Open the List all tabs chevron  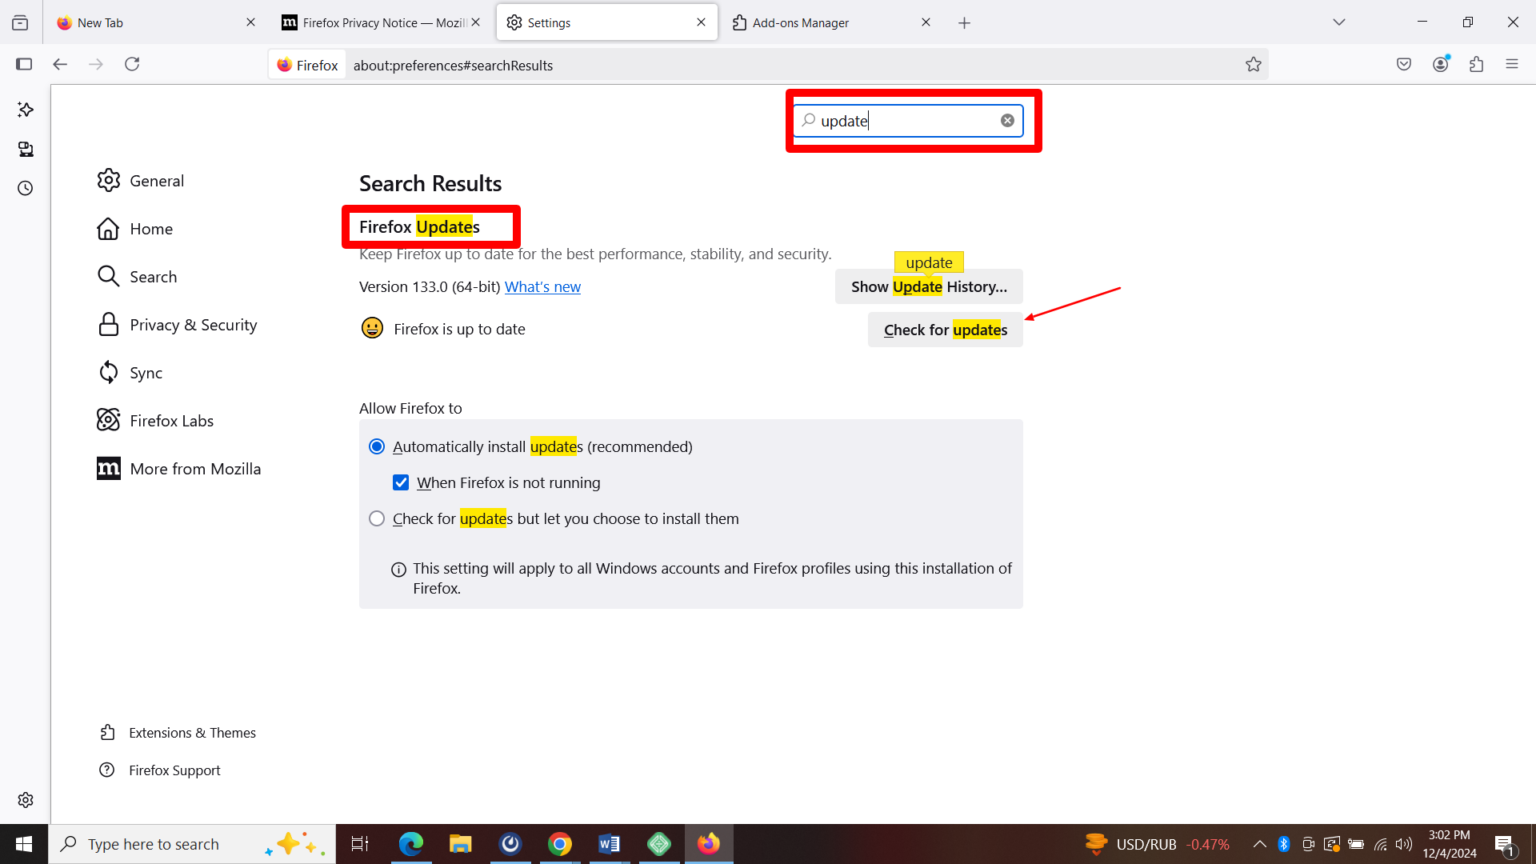coord(1339,21)
